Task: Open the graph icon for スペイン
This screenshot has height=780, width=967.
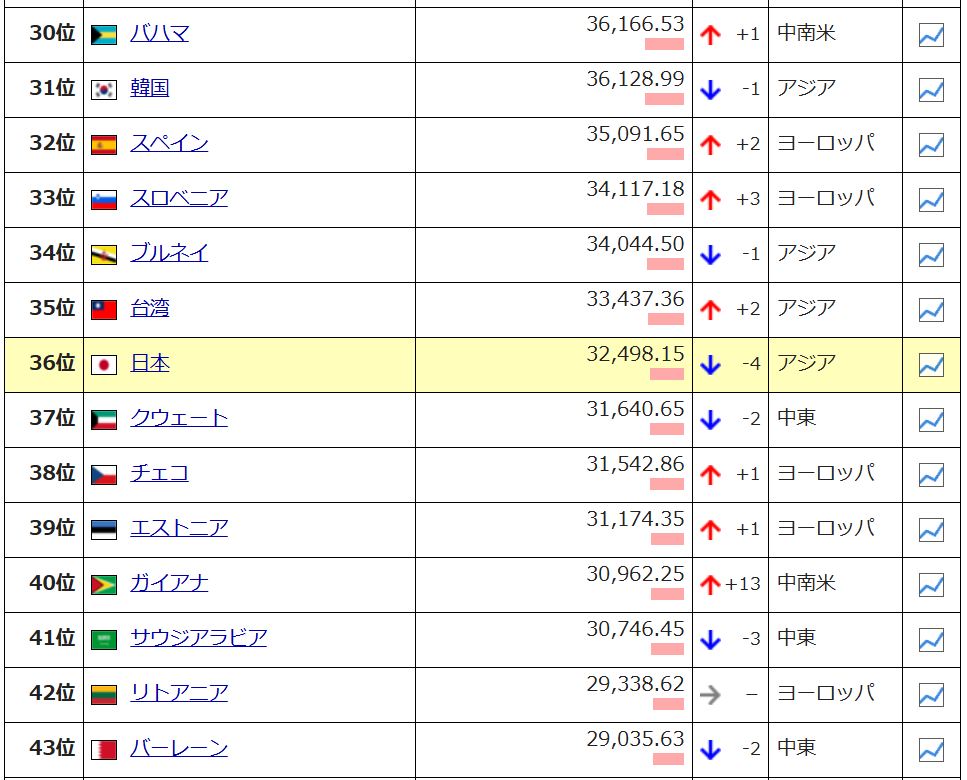Action: point(931,145)
